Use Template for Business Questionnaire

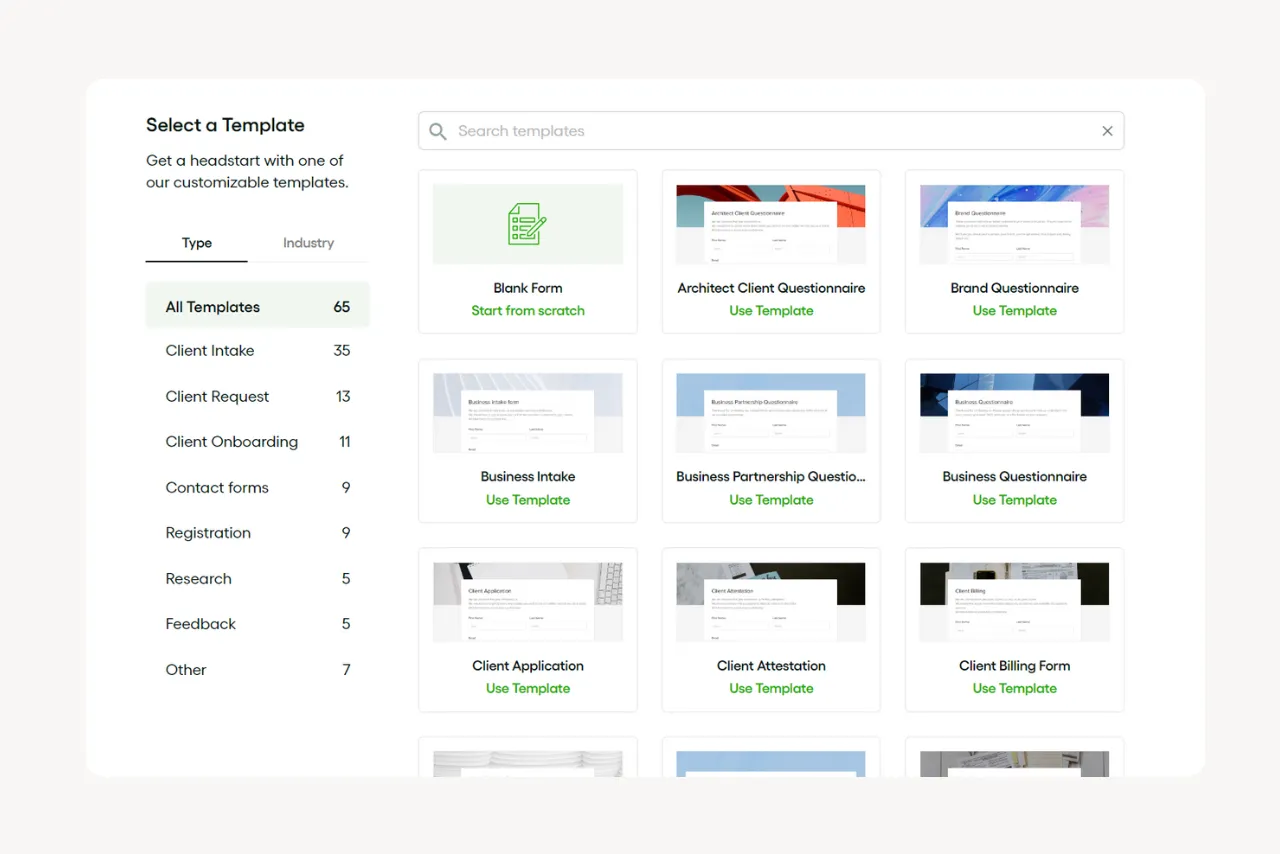click(x=1014, y=500)
